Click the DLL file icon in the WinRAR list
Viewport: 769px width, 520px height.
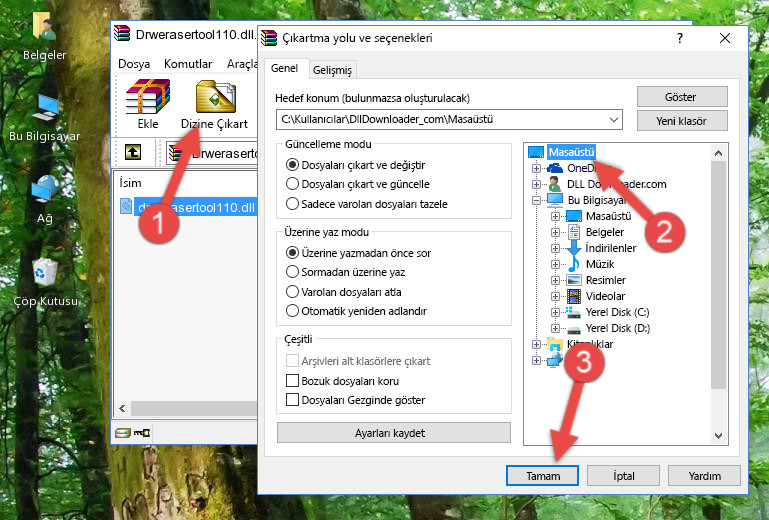(126, 207)
